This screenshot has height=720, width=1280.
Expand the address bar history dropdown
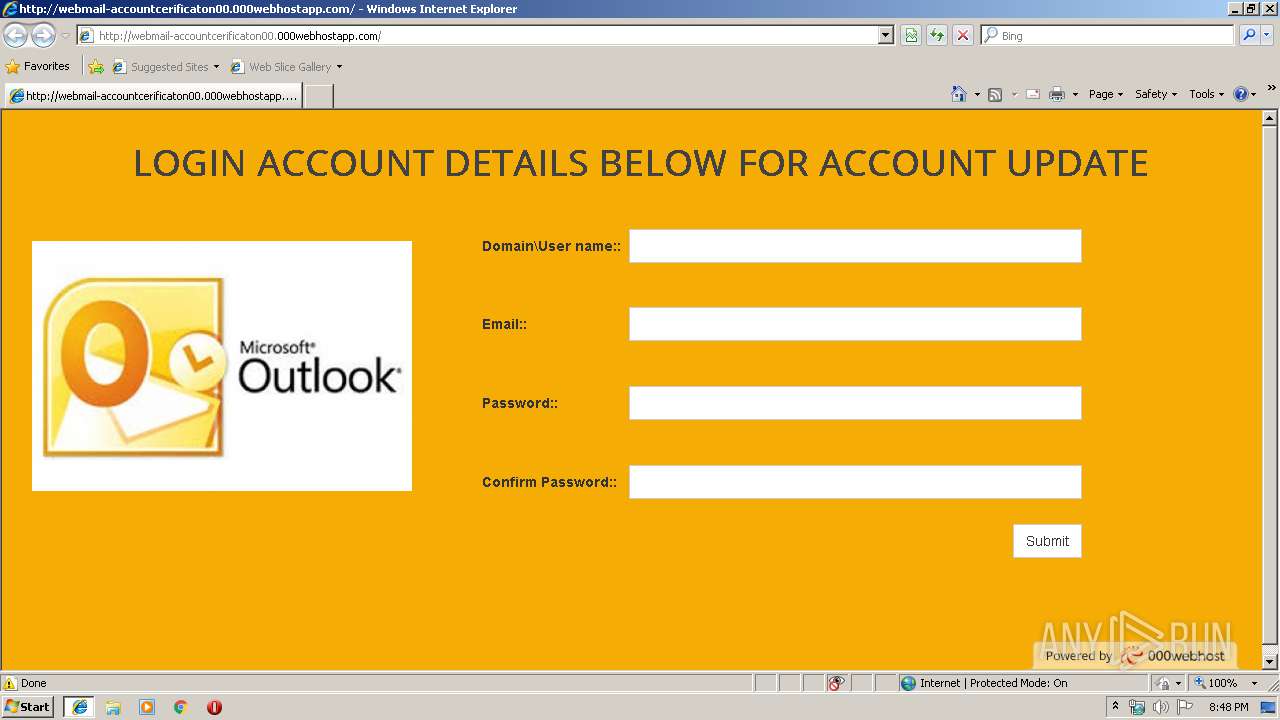coord(886,36)
